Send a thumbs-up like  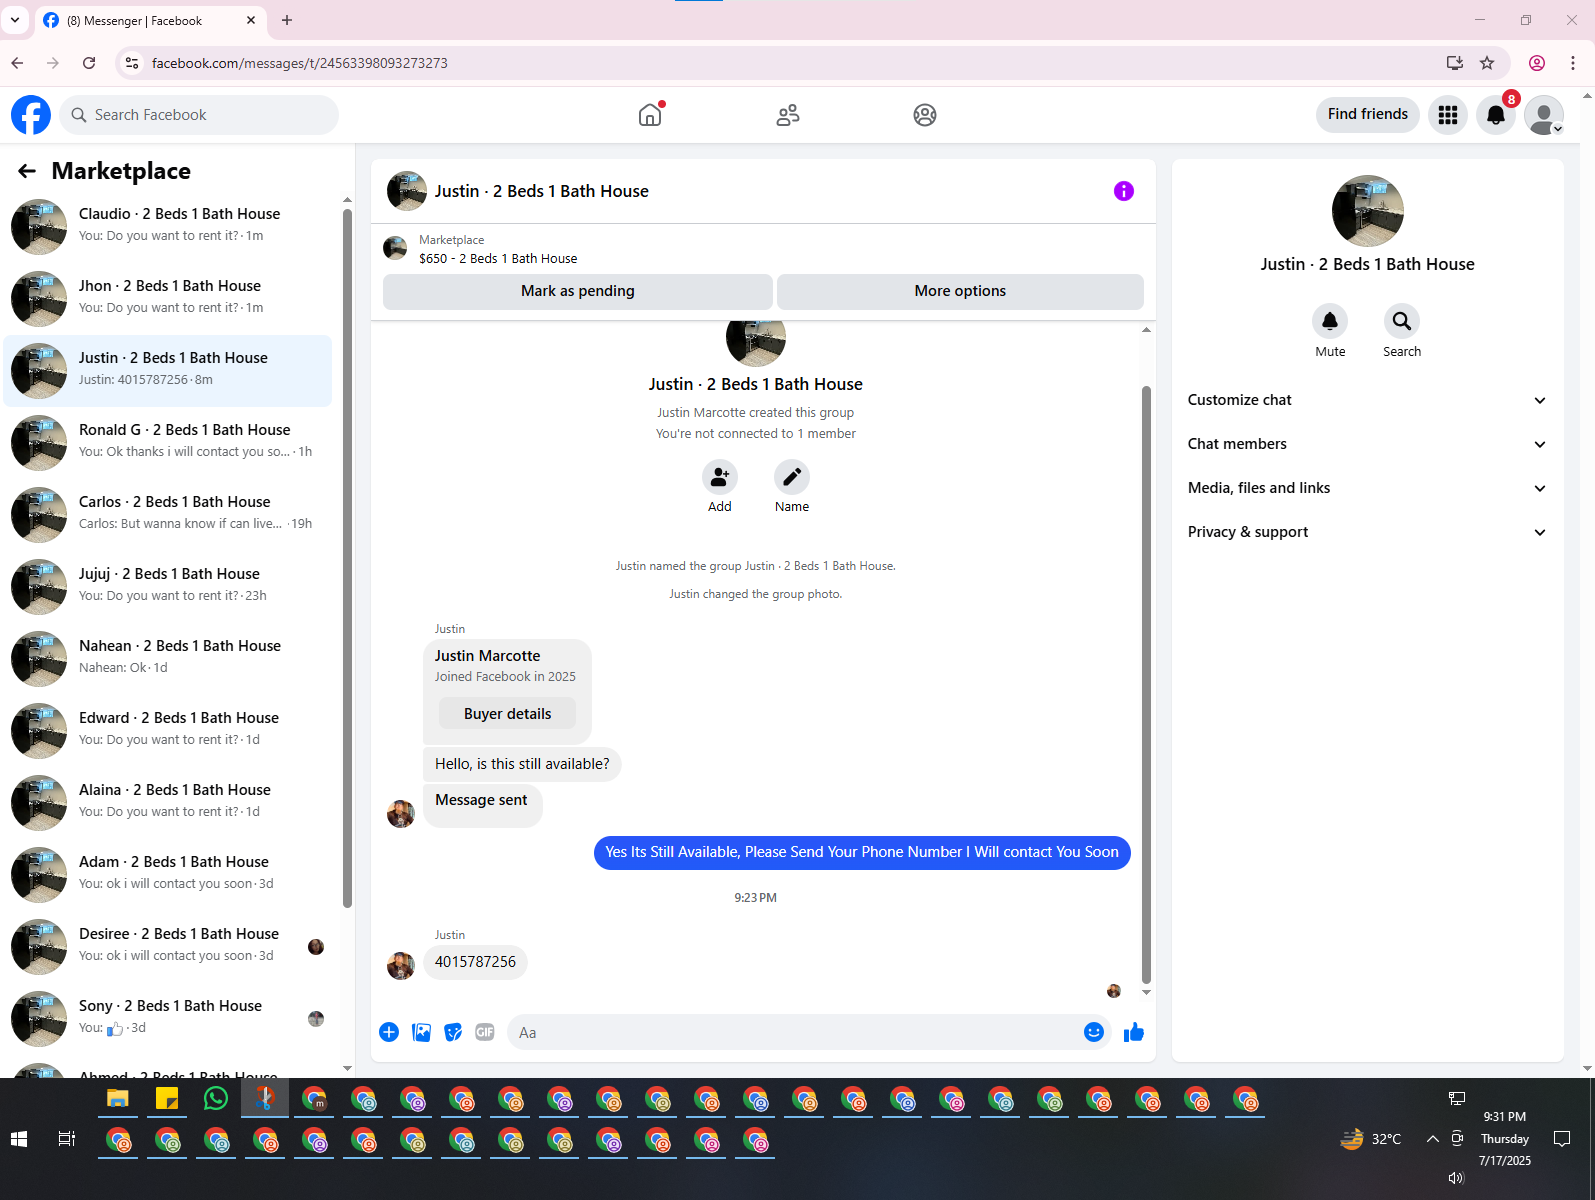click(x=1133, y=1032)
